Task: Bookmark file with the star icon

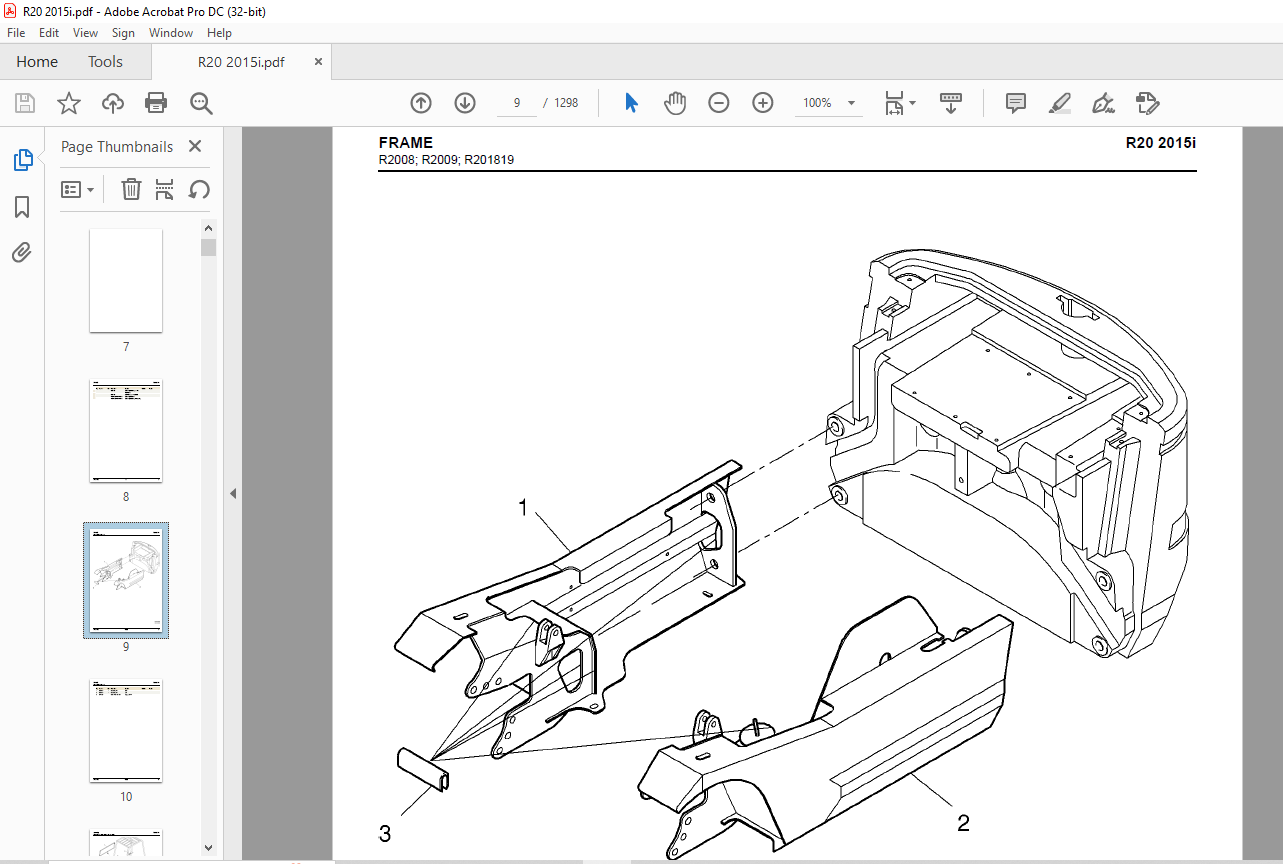Action: point(68,103)
